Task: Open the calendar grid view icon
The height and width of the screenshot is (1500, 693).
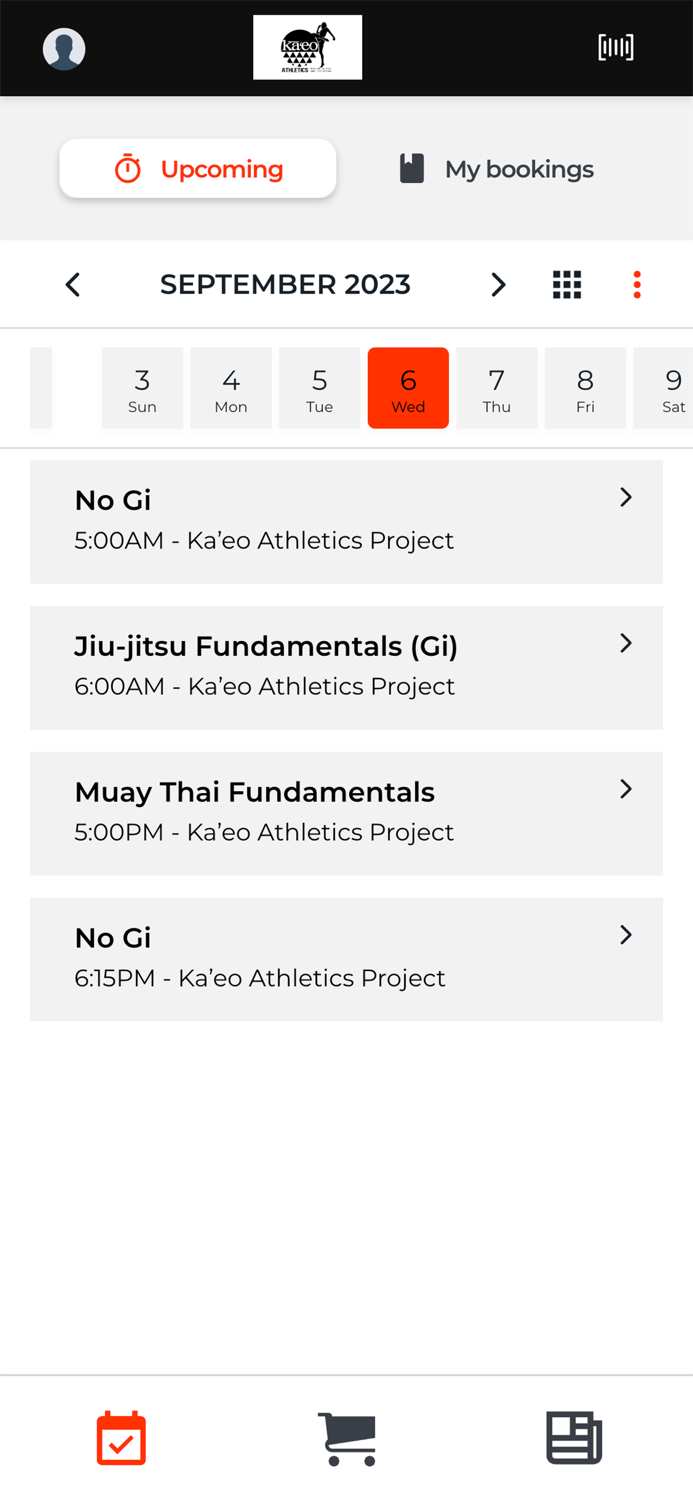Action: pyautogui.click(x=567, y=284)
